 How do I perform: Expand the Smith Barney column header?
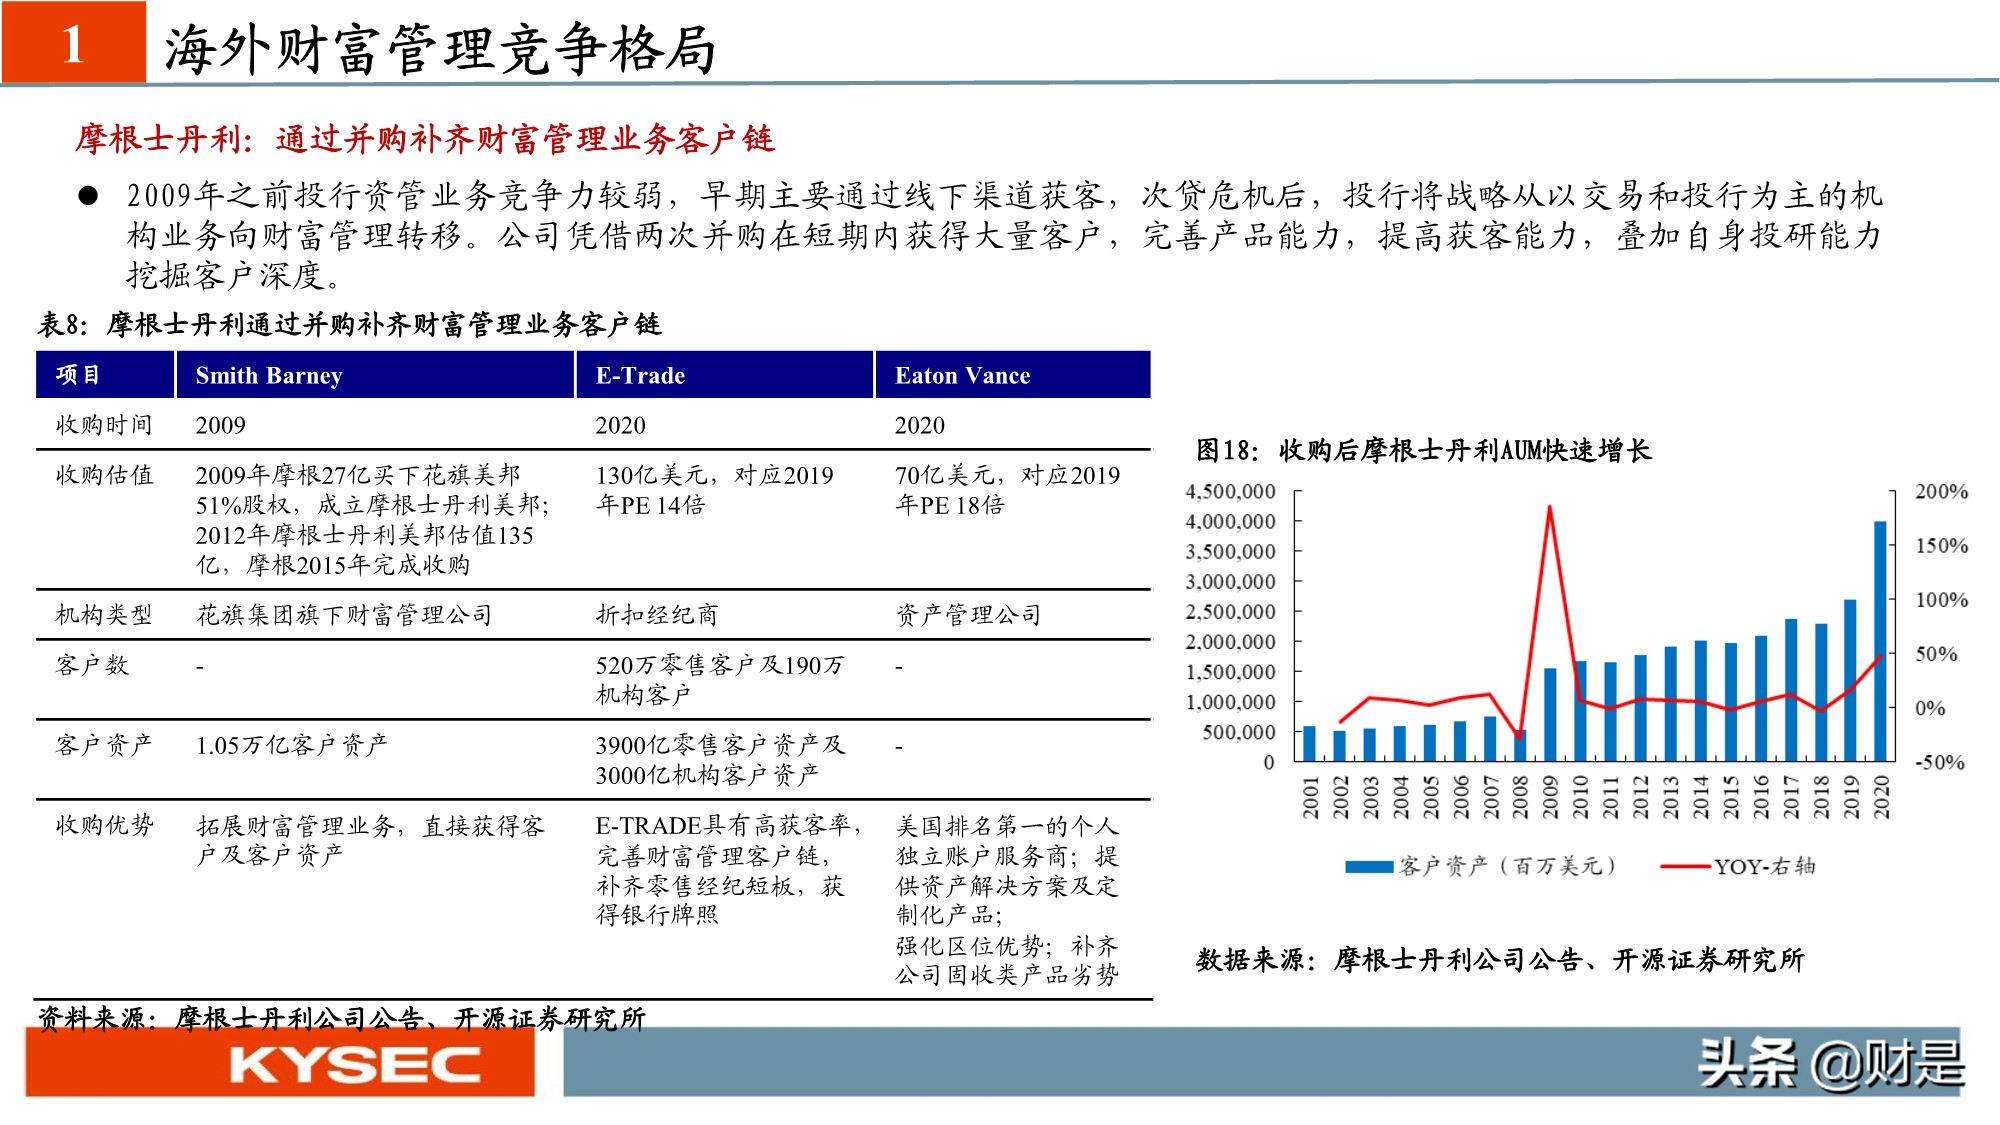(270, 375)
